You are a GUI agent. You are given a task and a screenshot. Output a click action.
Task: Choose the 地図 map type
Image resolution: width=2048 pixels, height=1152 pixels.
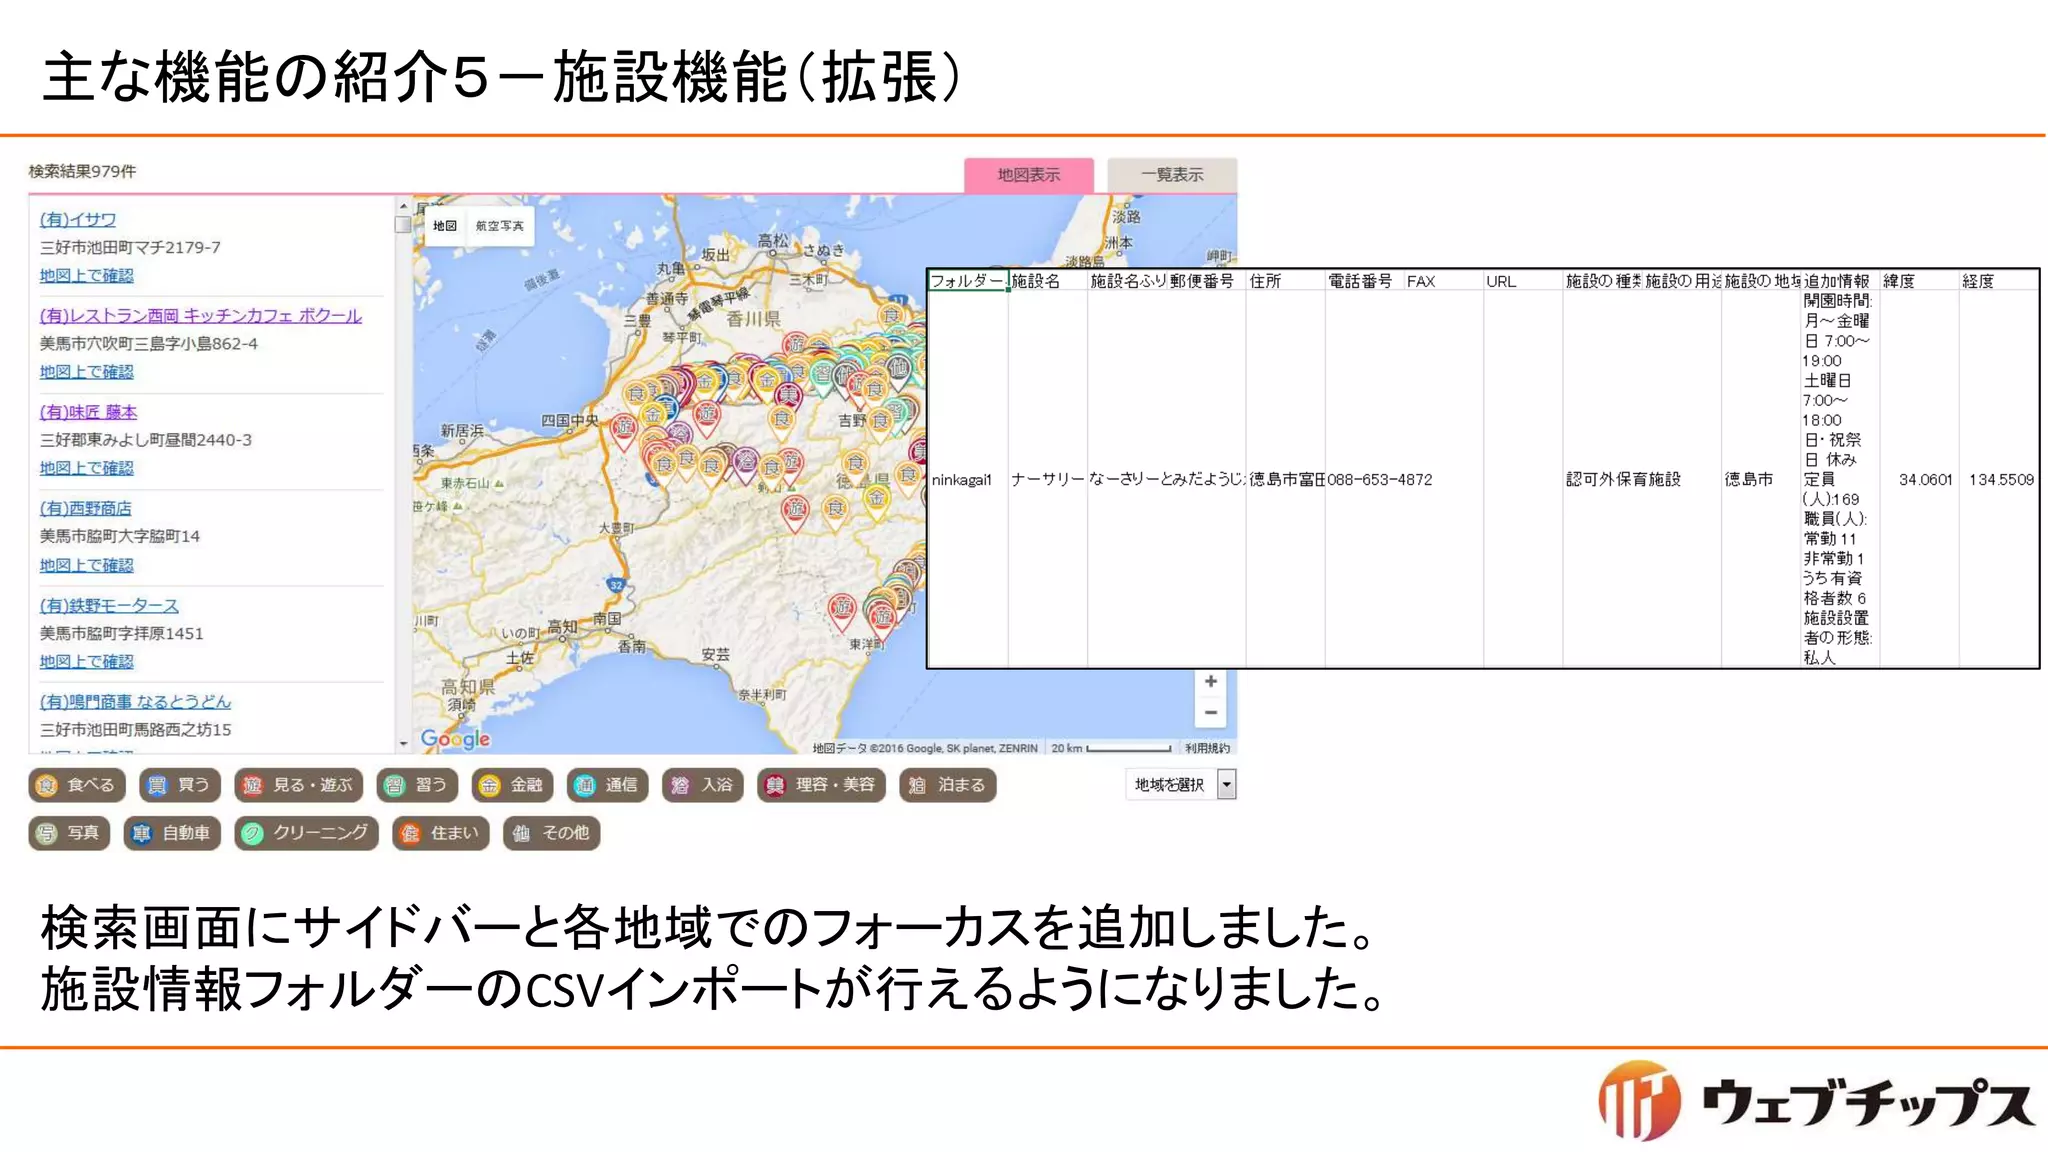(x=445, y=226)
